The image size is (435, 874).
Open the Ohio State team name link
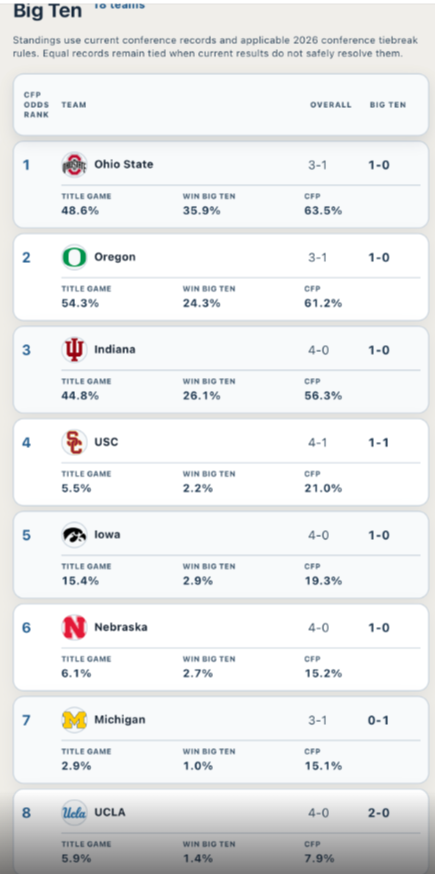click(124, 164)
